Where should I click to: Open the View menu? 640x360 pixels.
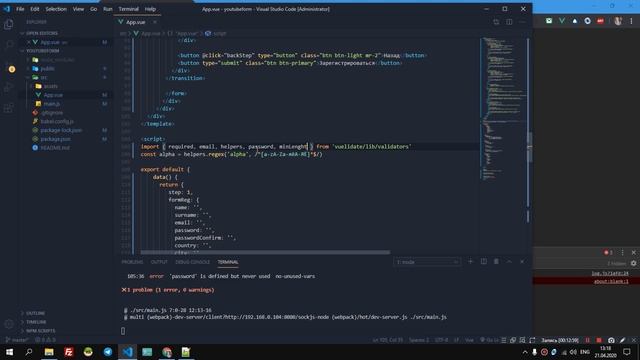pyautogui.click(x=78, y=9)
